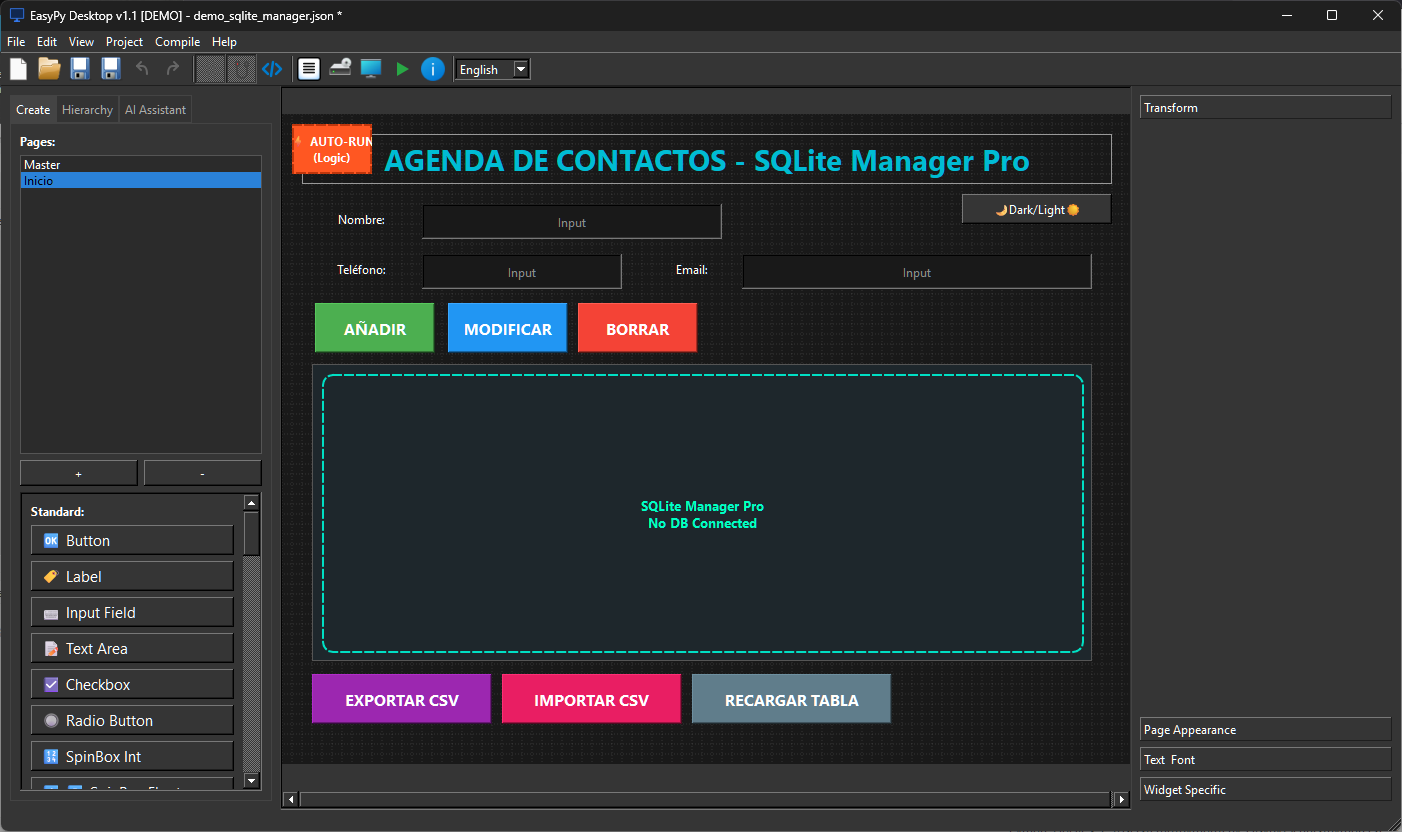Click the Email input field
The width and height of the screenshot is (1402, 832).
917,272
